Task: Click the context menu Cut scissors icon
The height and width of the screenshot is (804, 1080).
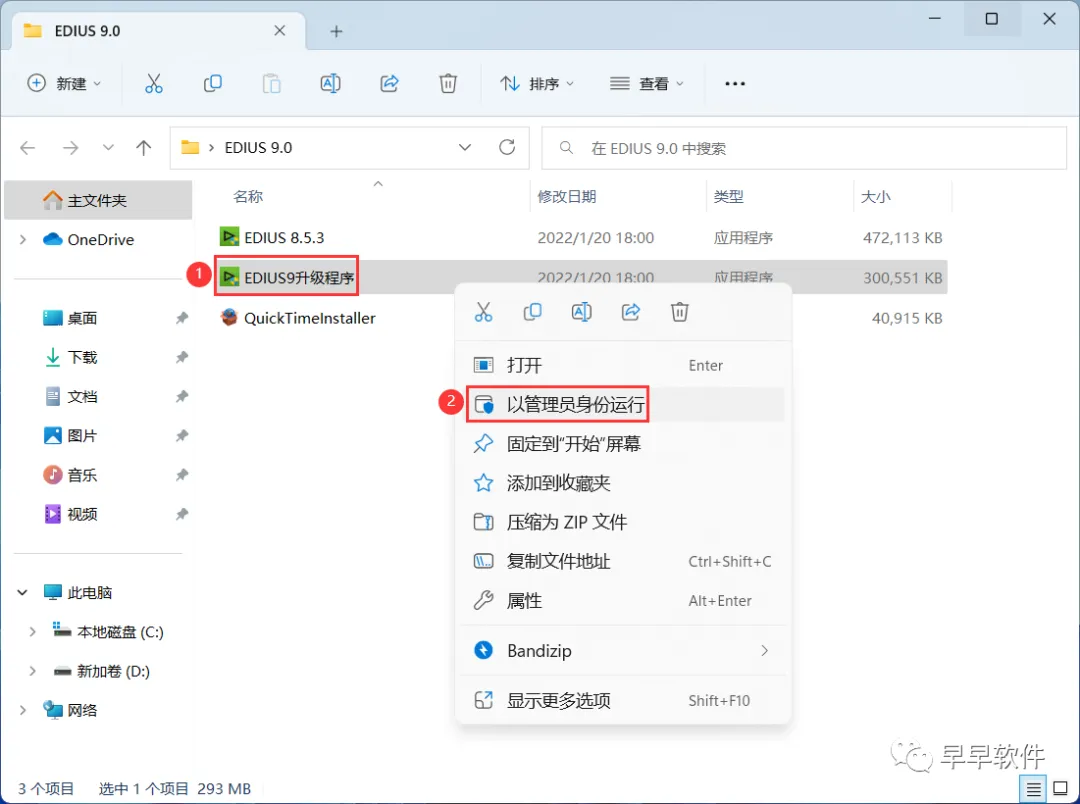Action: [484, 312]
